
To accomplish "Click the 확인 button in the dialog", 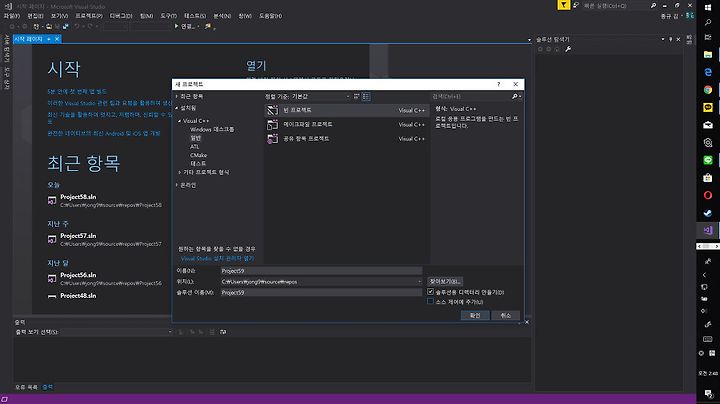I will pyautogui.click(x=475, y=315).
